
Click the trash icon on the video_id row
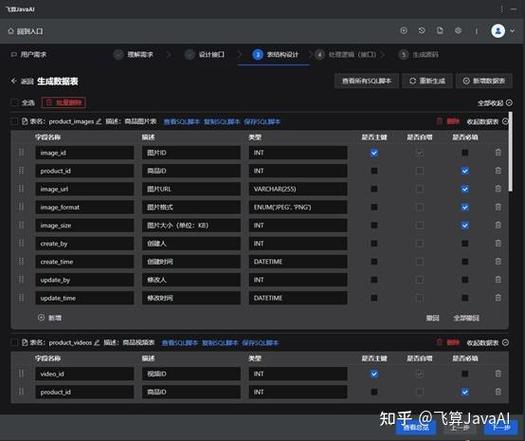click(x=498, y=374)
